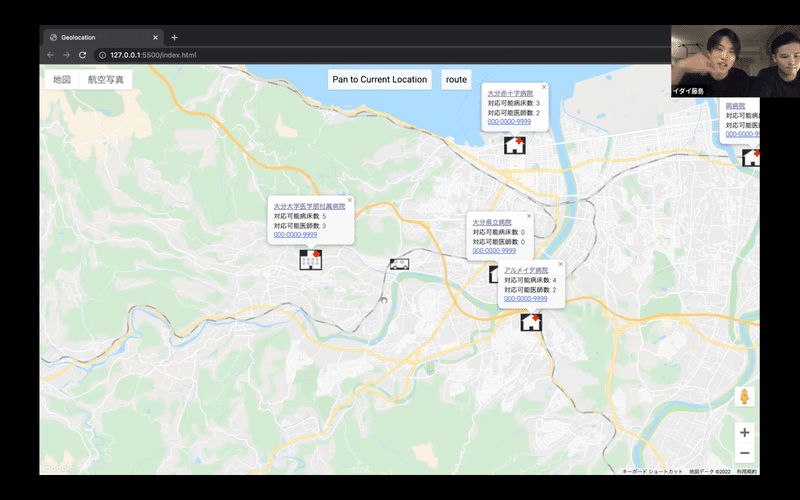Viewport: 800px width, 500px height.
Task: Switch map to 地図 view
Action: click(62, 80)
